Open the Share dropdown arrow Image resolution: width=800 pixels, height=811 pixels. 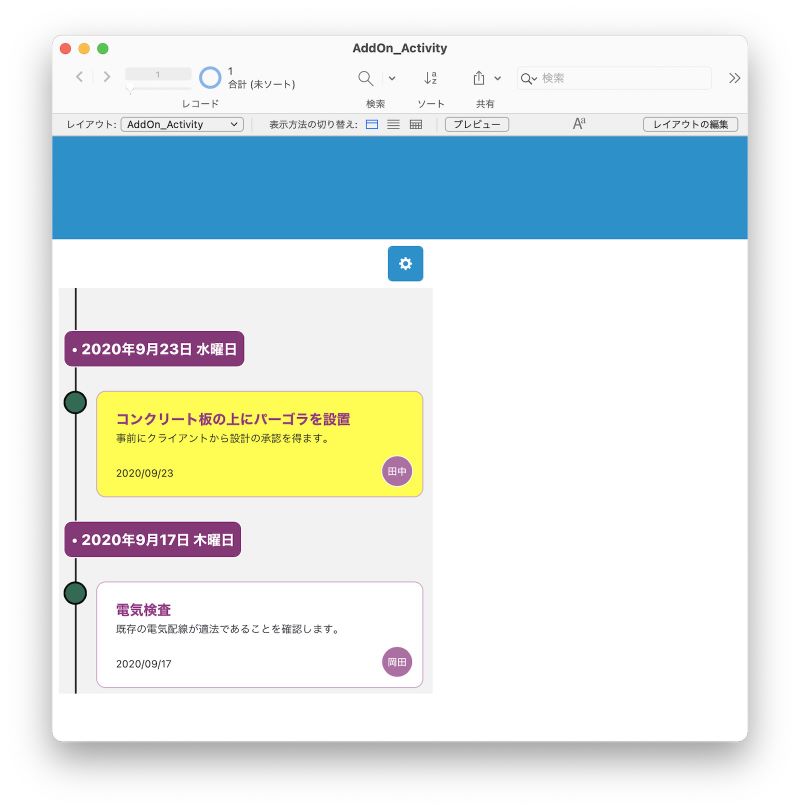click(x=497, y=78)
